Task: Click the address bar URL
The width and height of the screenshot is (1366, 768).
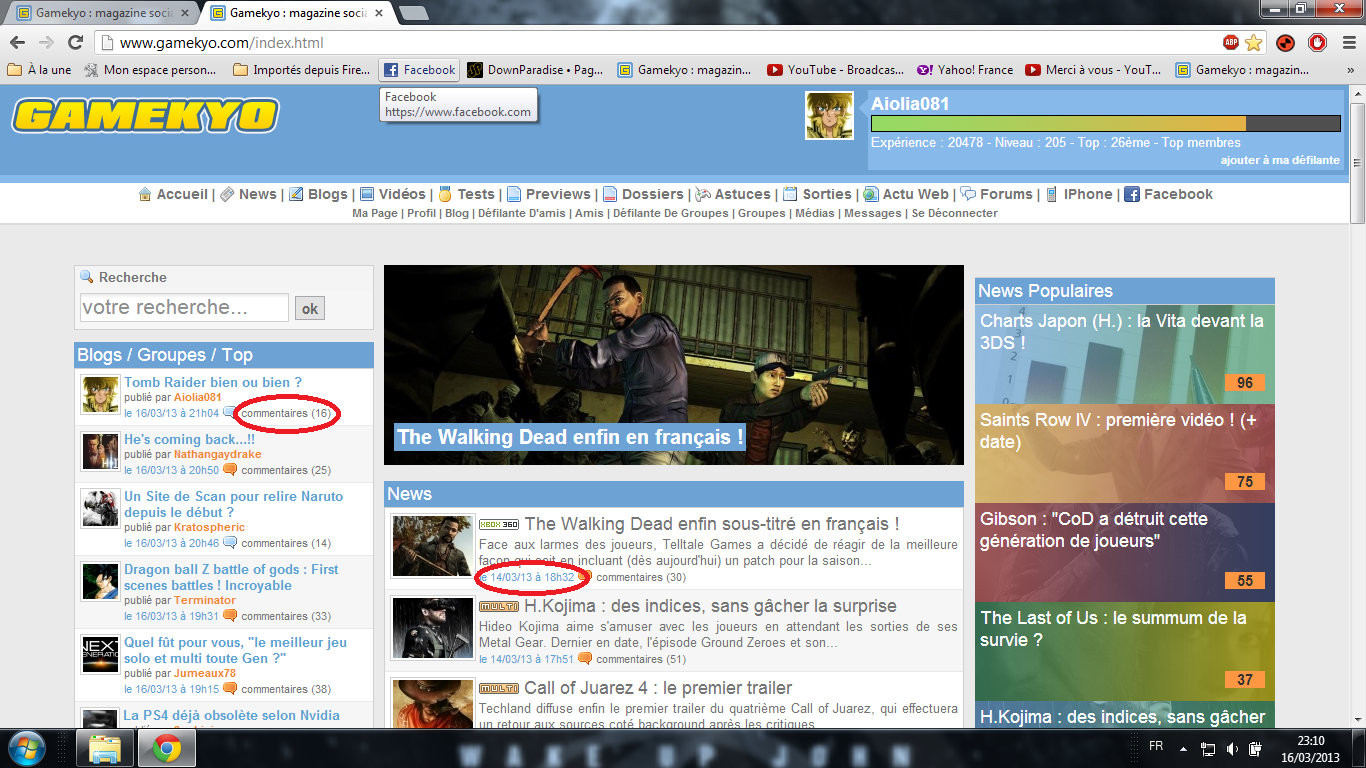Action: (x=222, y=43)
